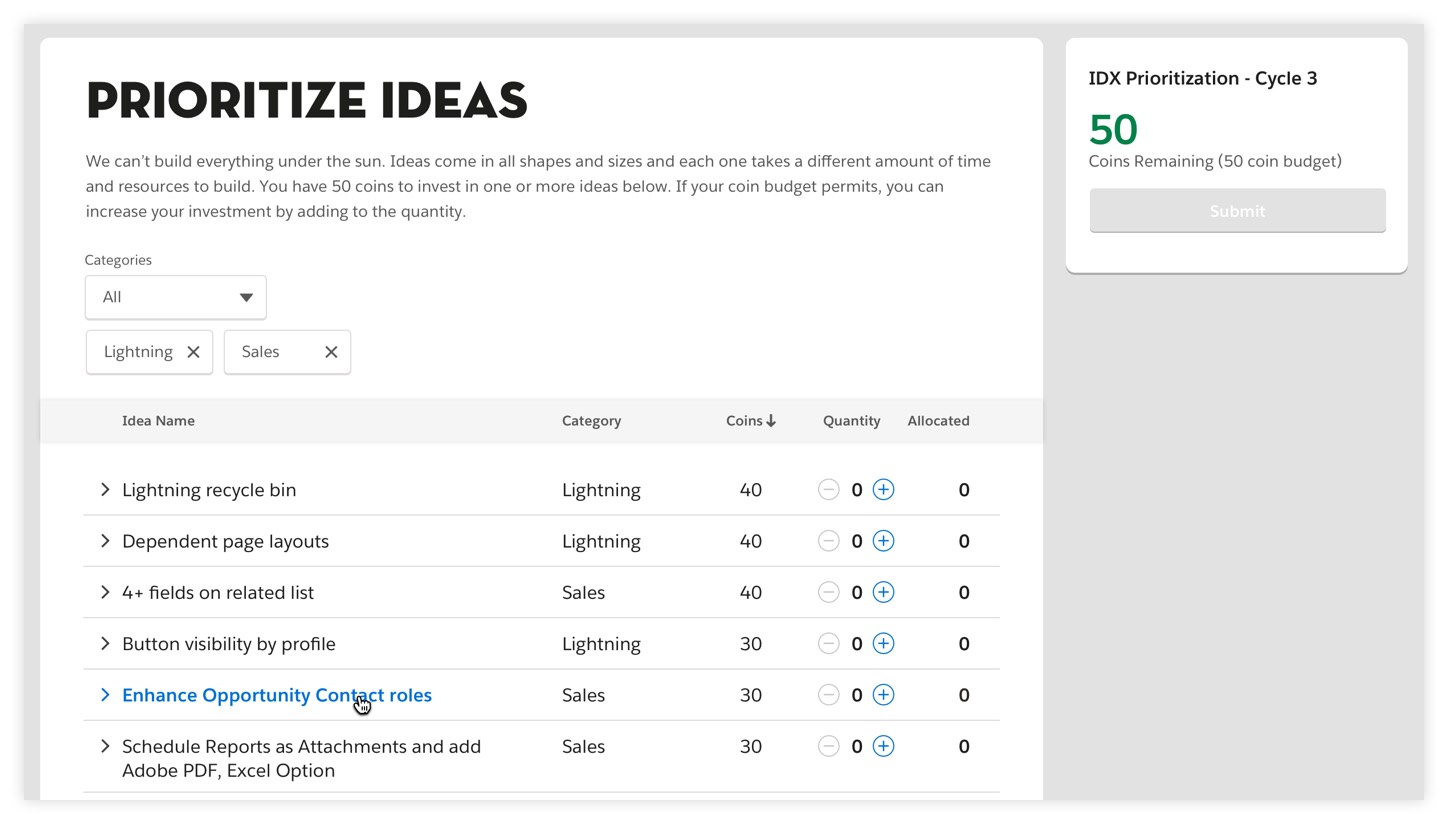Remove the Lightning filter tag

pos(193,352)
